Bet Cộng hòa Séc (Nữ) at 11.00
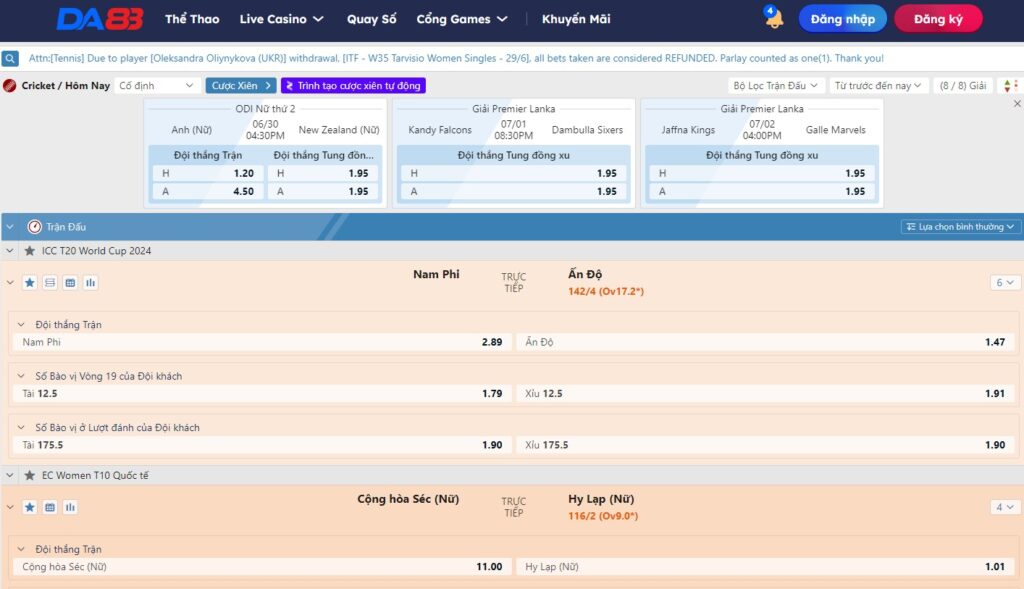This screenshot has width=1024, height=589. [x=262, y=567]
